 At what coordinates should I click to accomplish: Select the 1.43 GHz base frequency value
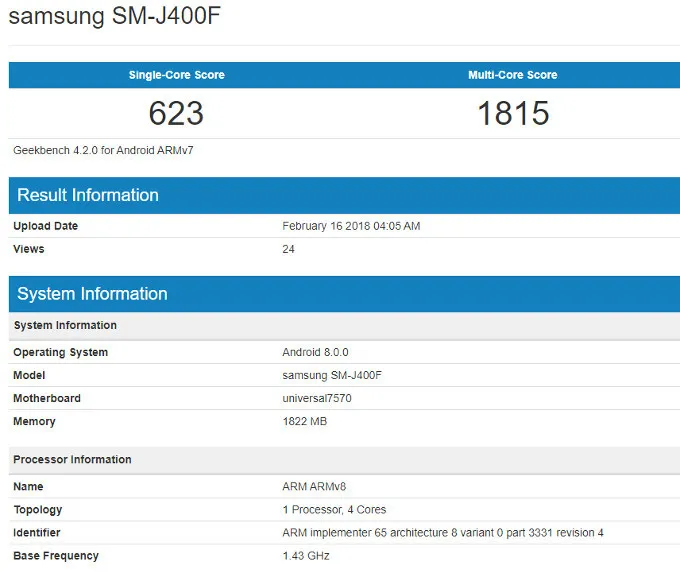tap(306, 555)
